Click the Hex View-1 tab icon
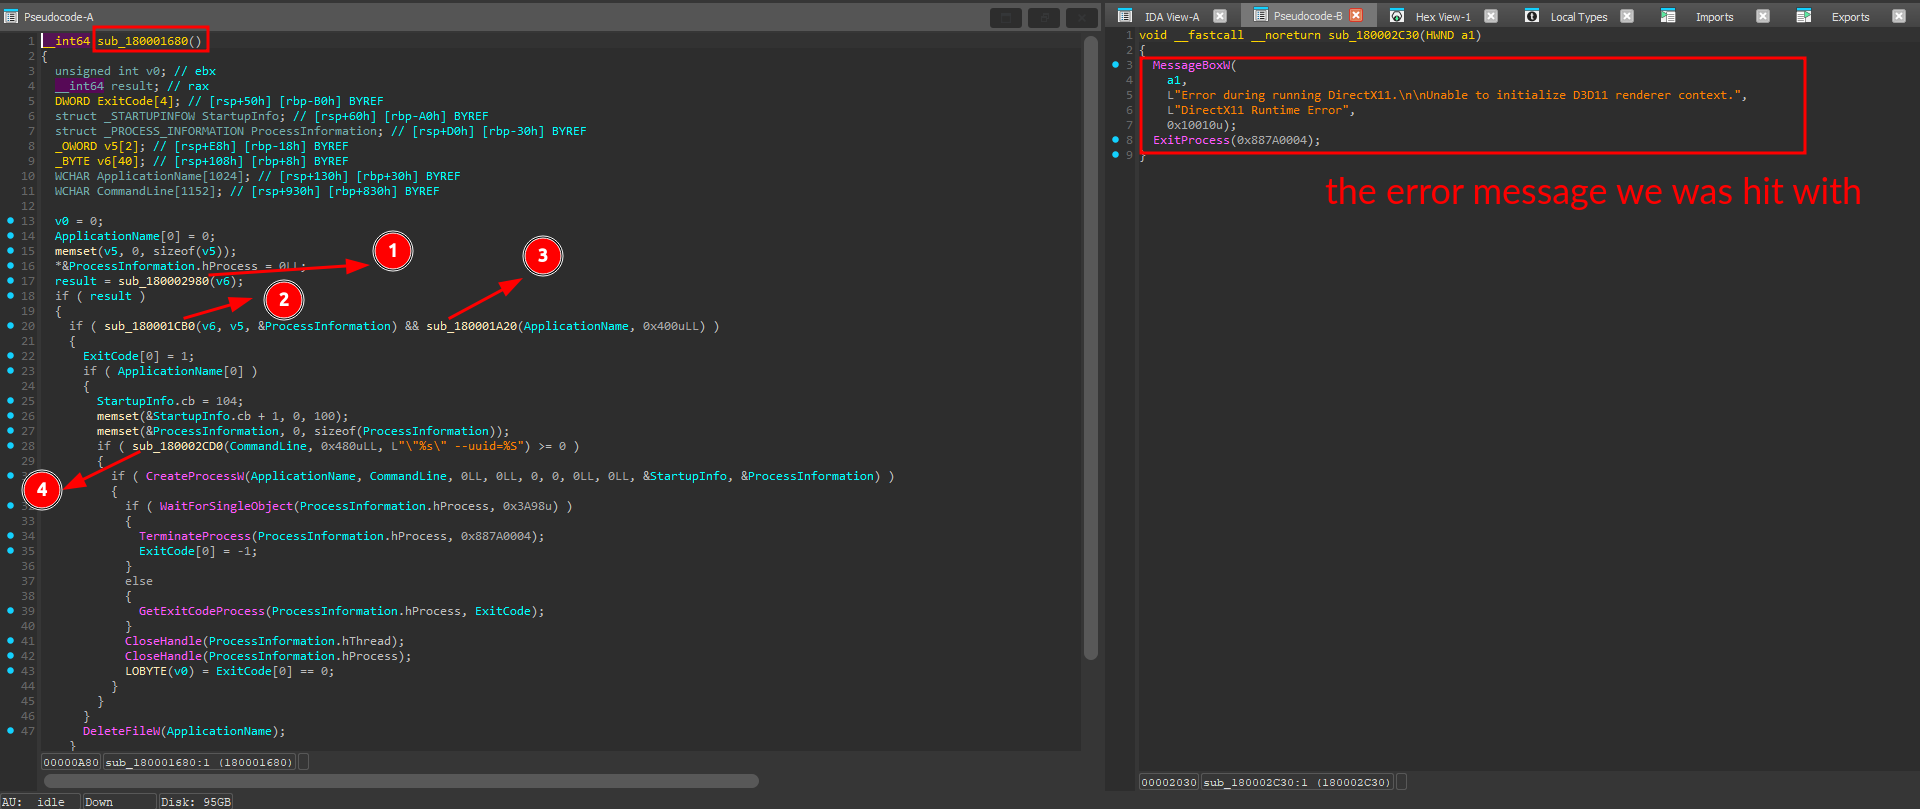The width and height of the screenshot is (1920, 809). pos(1397,16)
